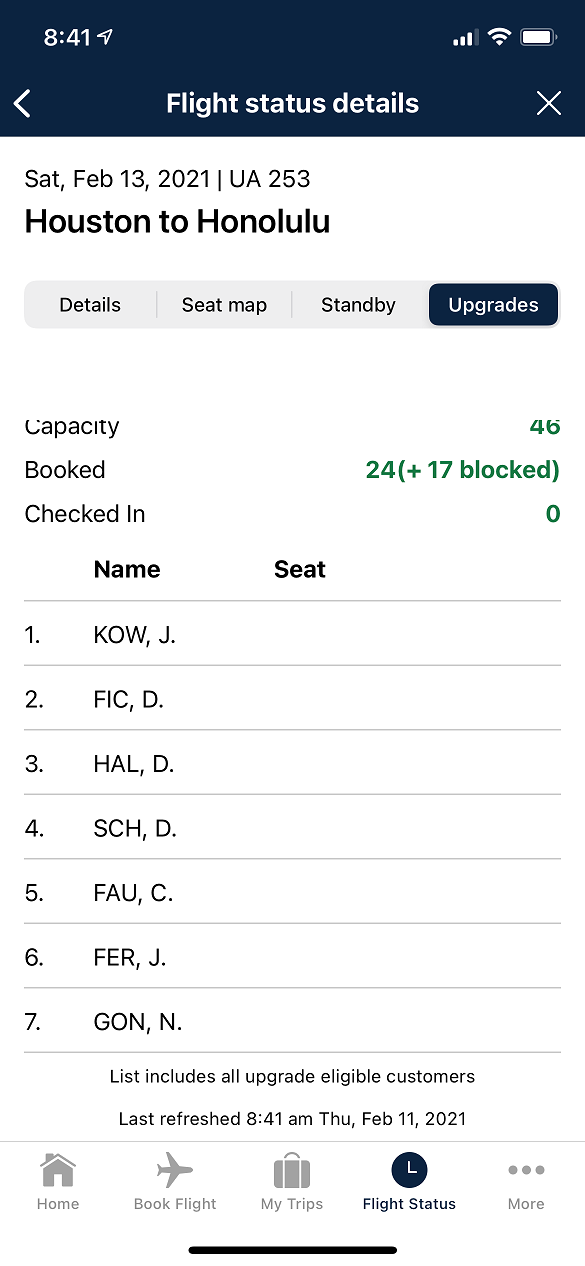The height and width of the screenshot is (1266, 585).
Task: Switch to the Seat map tab
Action: click(224, 305)
